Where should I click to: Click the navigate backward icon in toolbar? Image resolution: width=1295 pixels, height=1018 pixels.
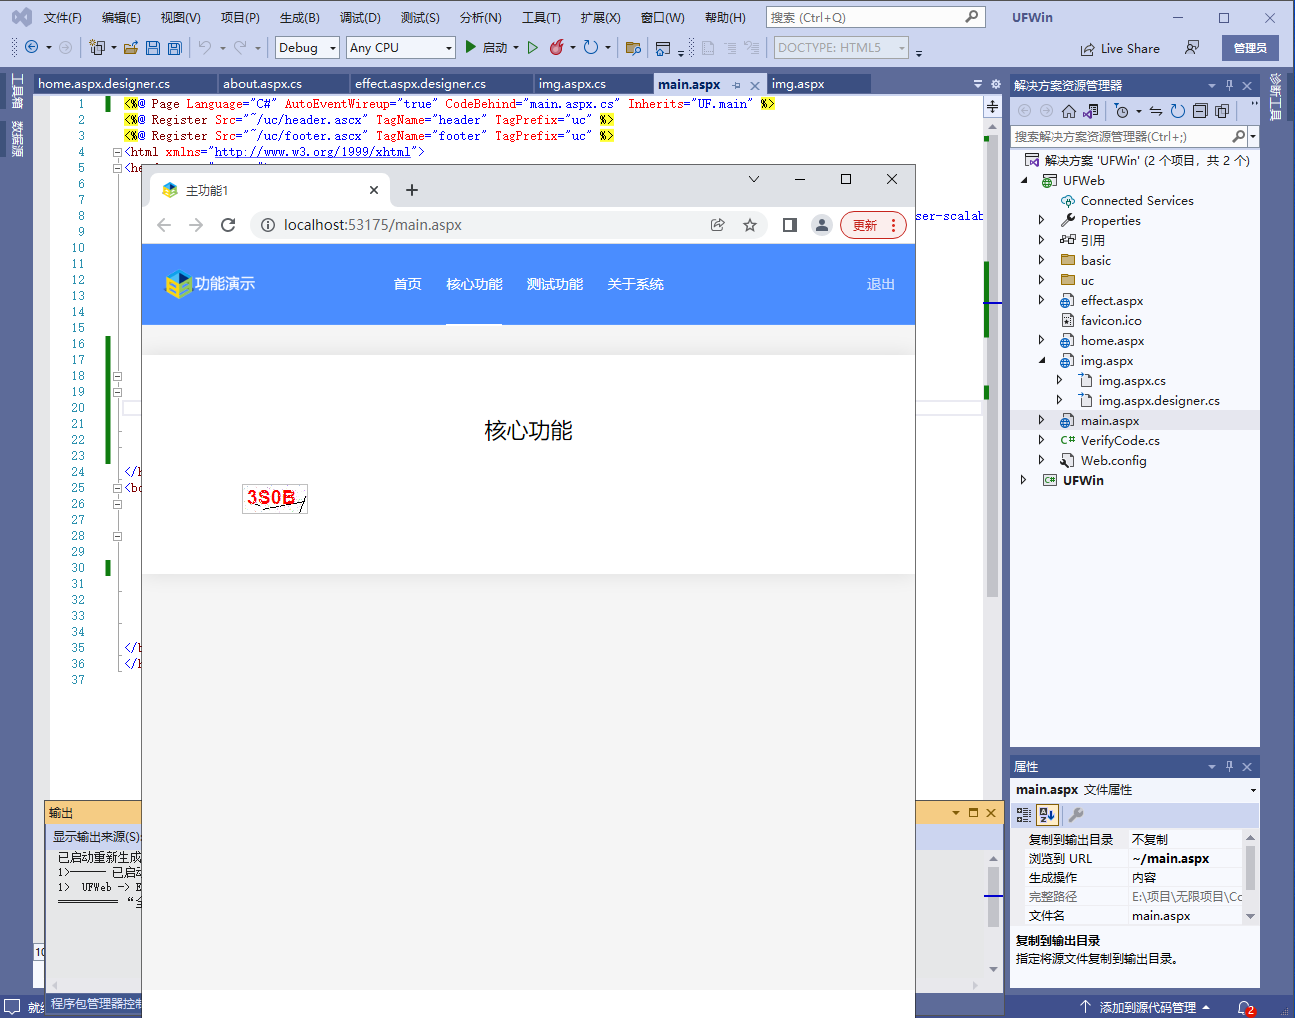click(32, 47)
